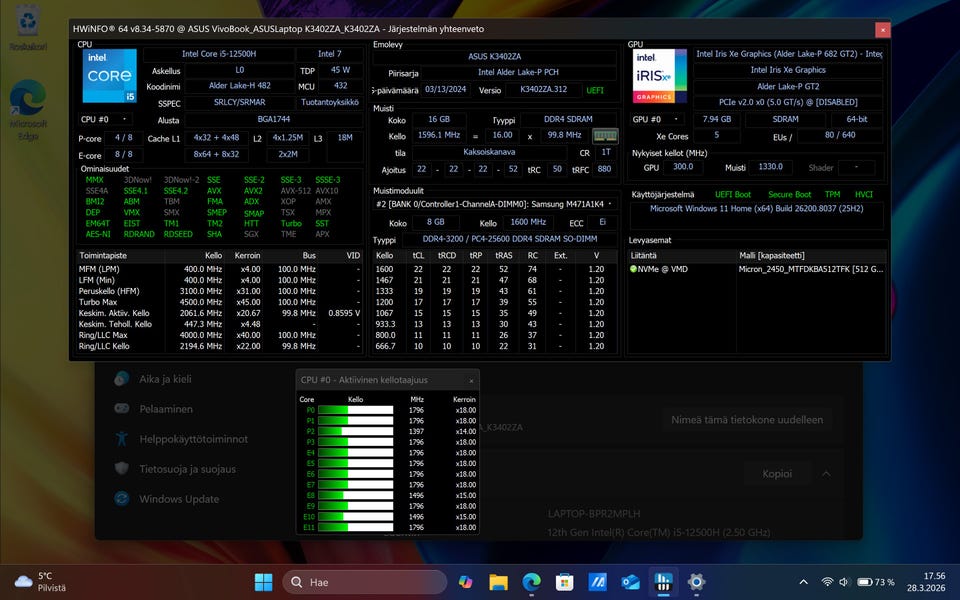The image size is (960, 600).
Task: Open the Windows Start menu
Action: point(263,581)
